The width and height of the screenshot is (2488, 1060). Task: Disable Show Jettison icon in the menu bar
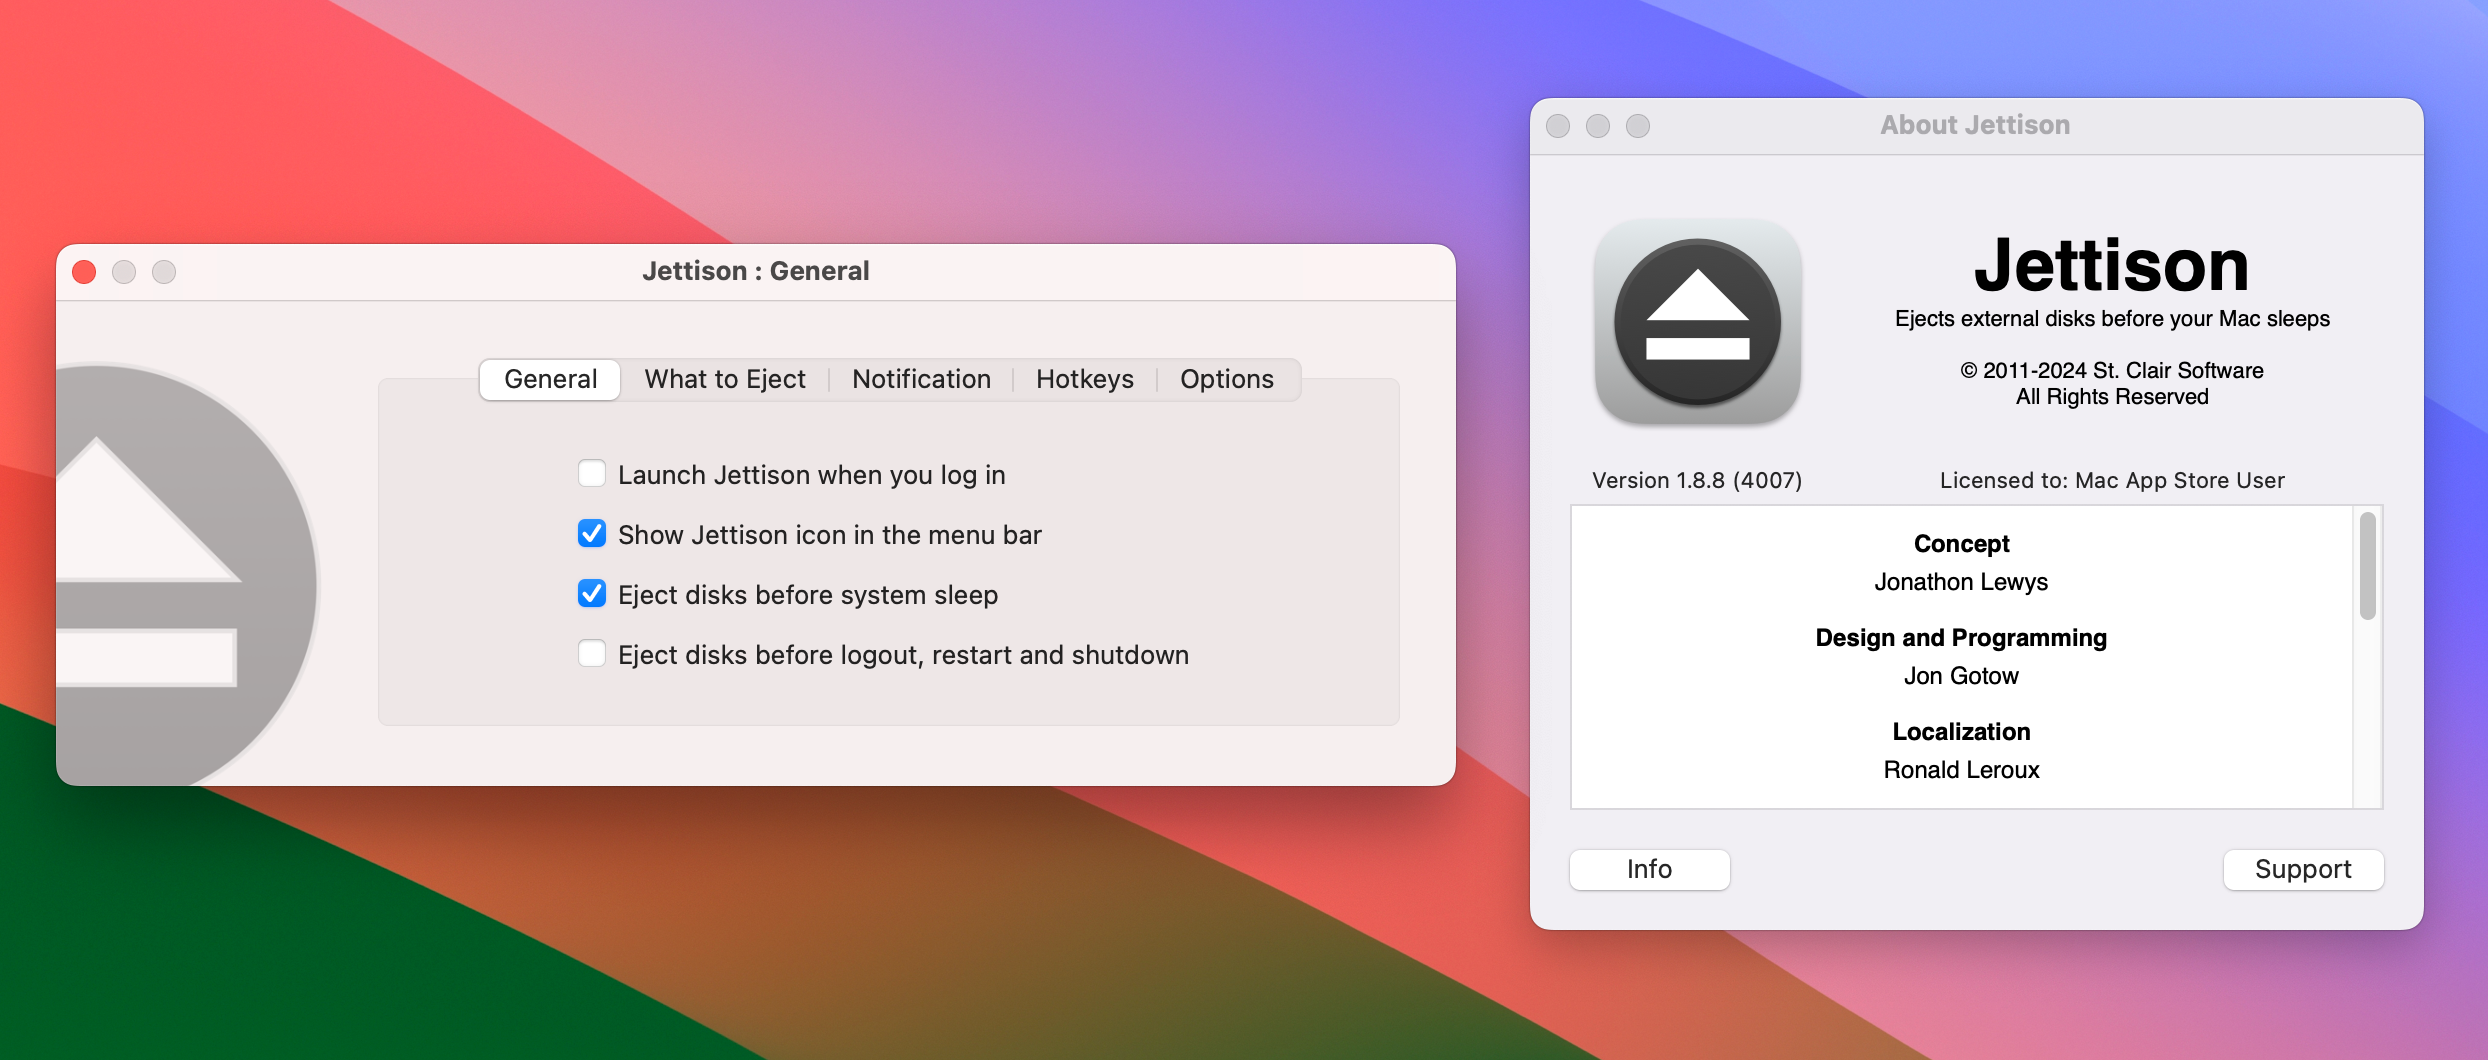click(x=592, y=534)
